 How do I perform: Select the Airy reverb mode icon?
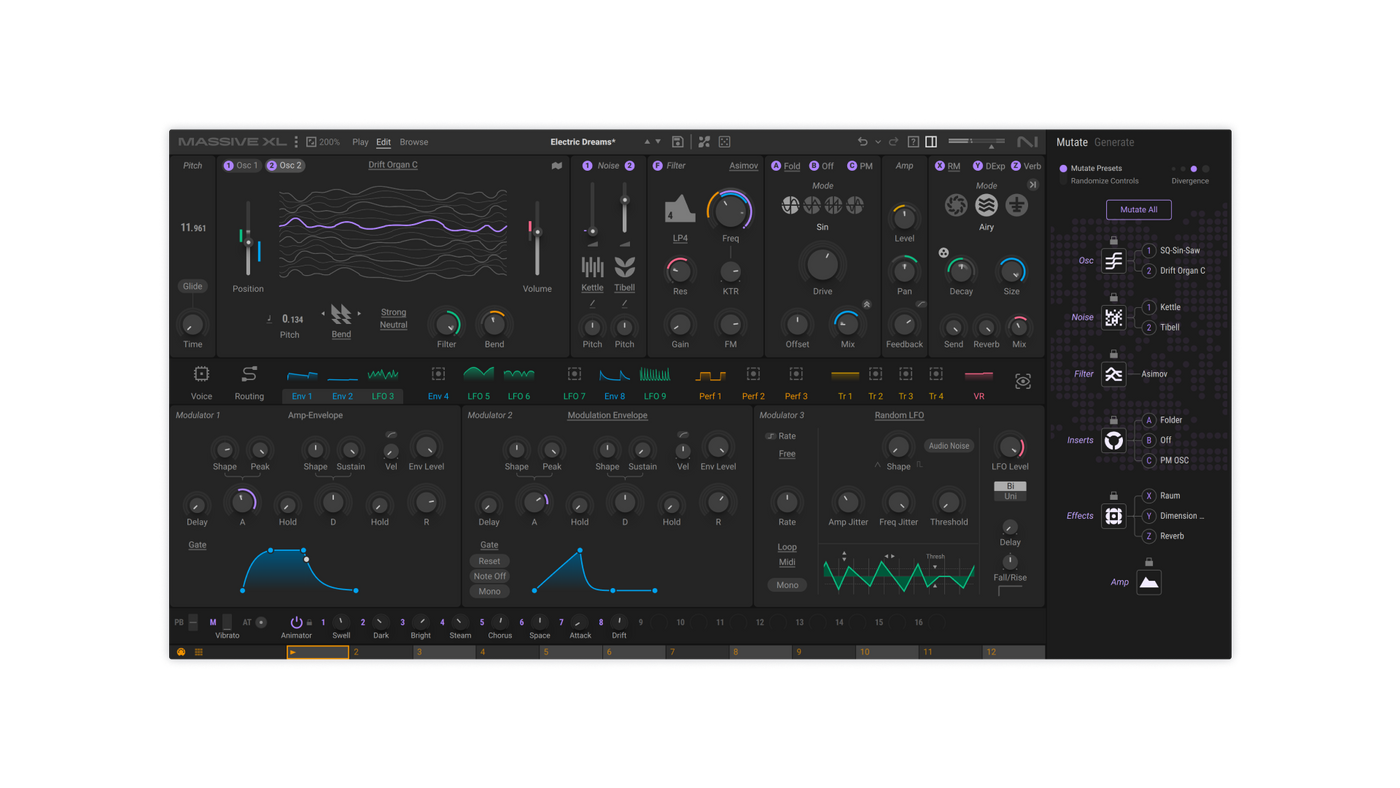click(986, 205)
